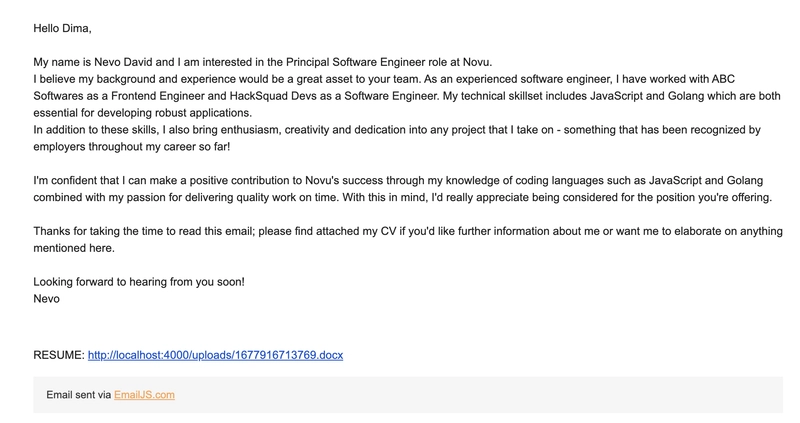Screen dimensions: 800x423
Task: Click the phrase 'essential for developing robust applications.'
Action: [x=143, y=113]
